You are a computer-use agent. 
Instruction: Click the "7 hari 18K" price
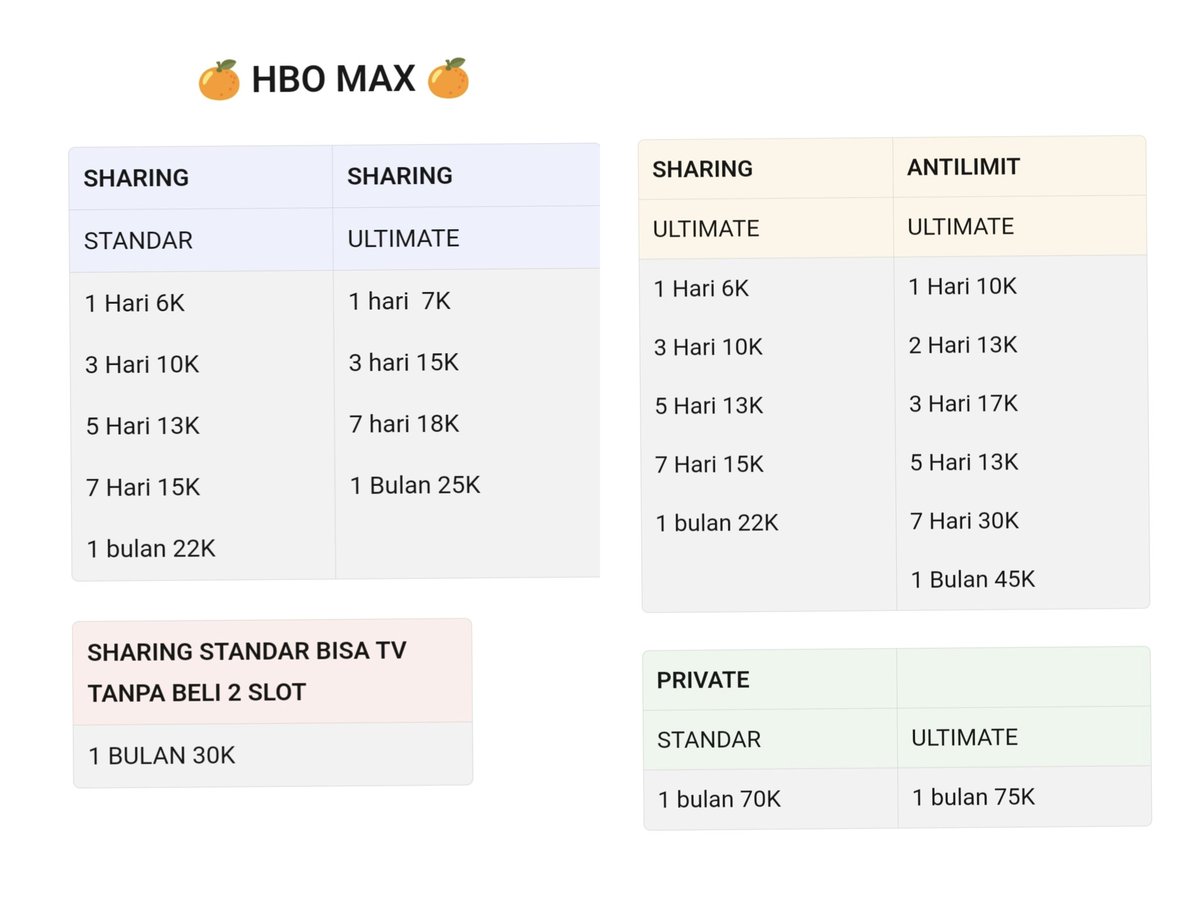point(403,424)
